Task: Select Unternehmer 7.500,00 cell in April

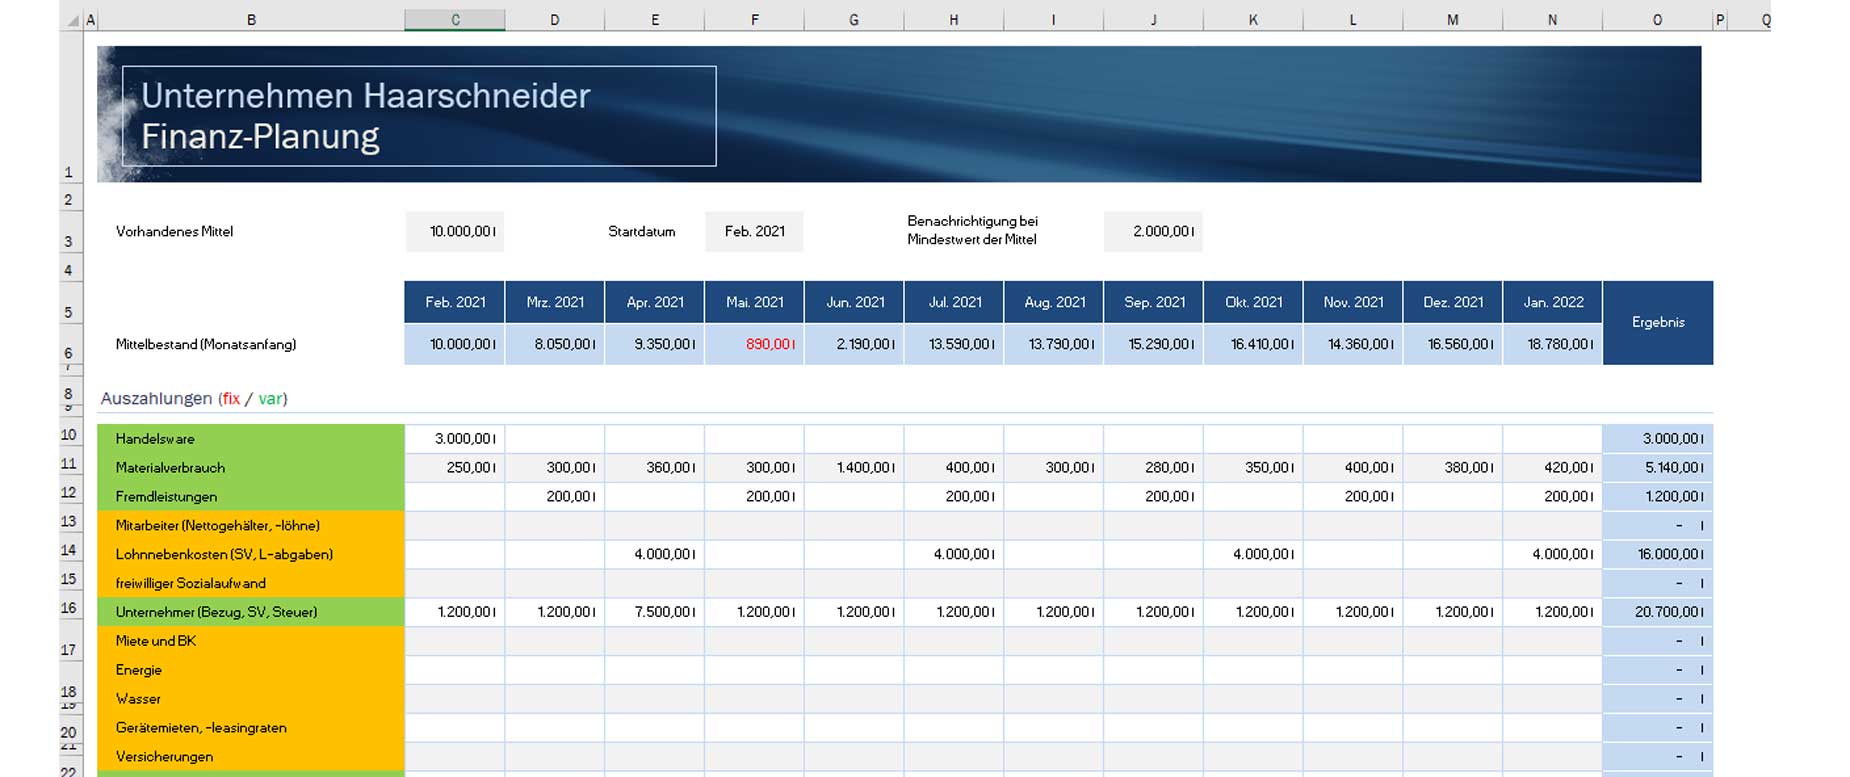Action: 654,612
